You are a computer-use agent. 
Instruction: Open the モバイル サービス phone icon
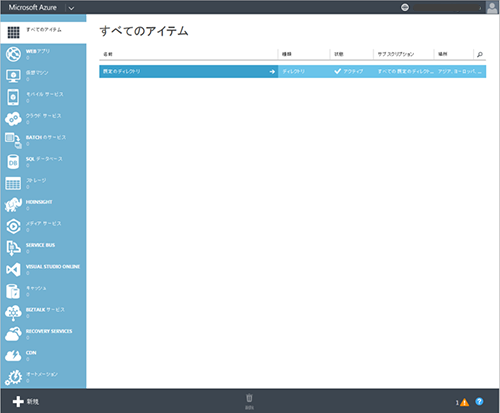(x=13, y=97)
